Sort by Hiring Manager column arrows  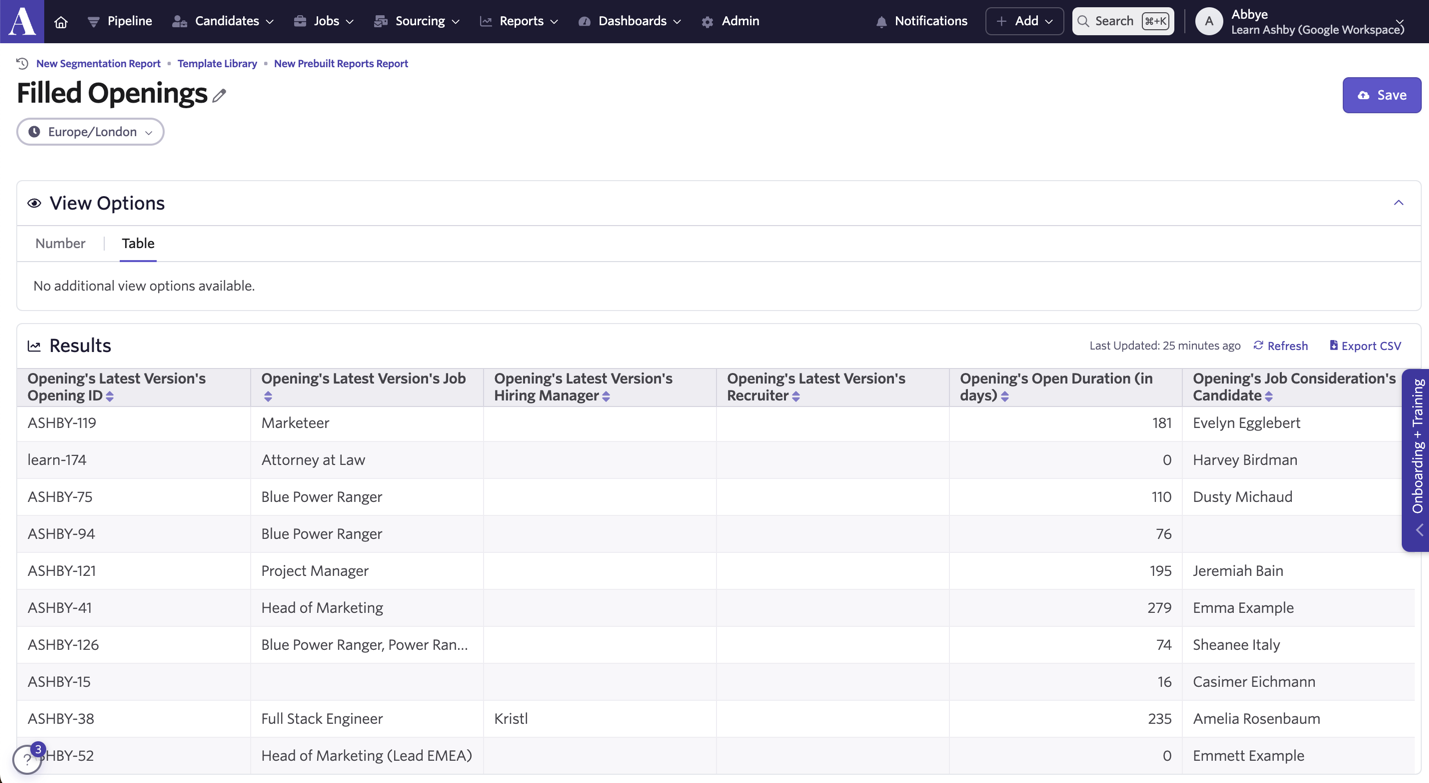(x=606, y=396)
